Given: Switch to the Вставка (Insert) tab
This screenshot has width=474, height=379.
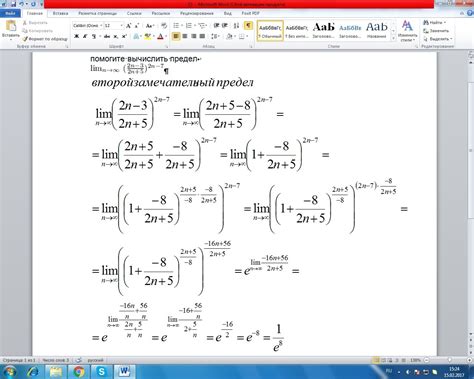Looking at the screenshot, I should [x=61, y=13].
